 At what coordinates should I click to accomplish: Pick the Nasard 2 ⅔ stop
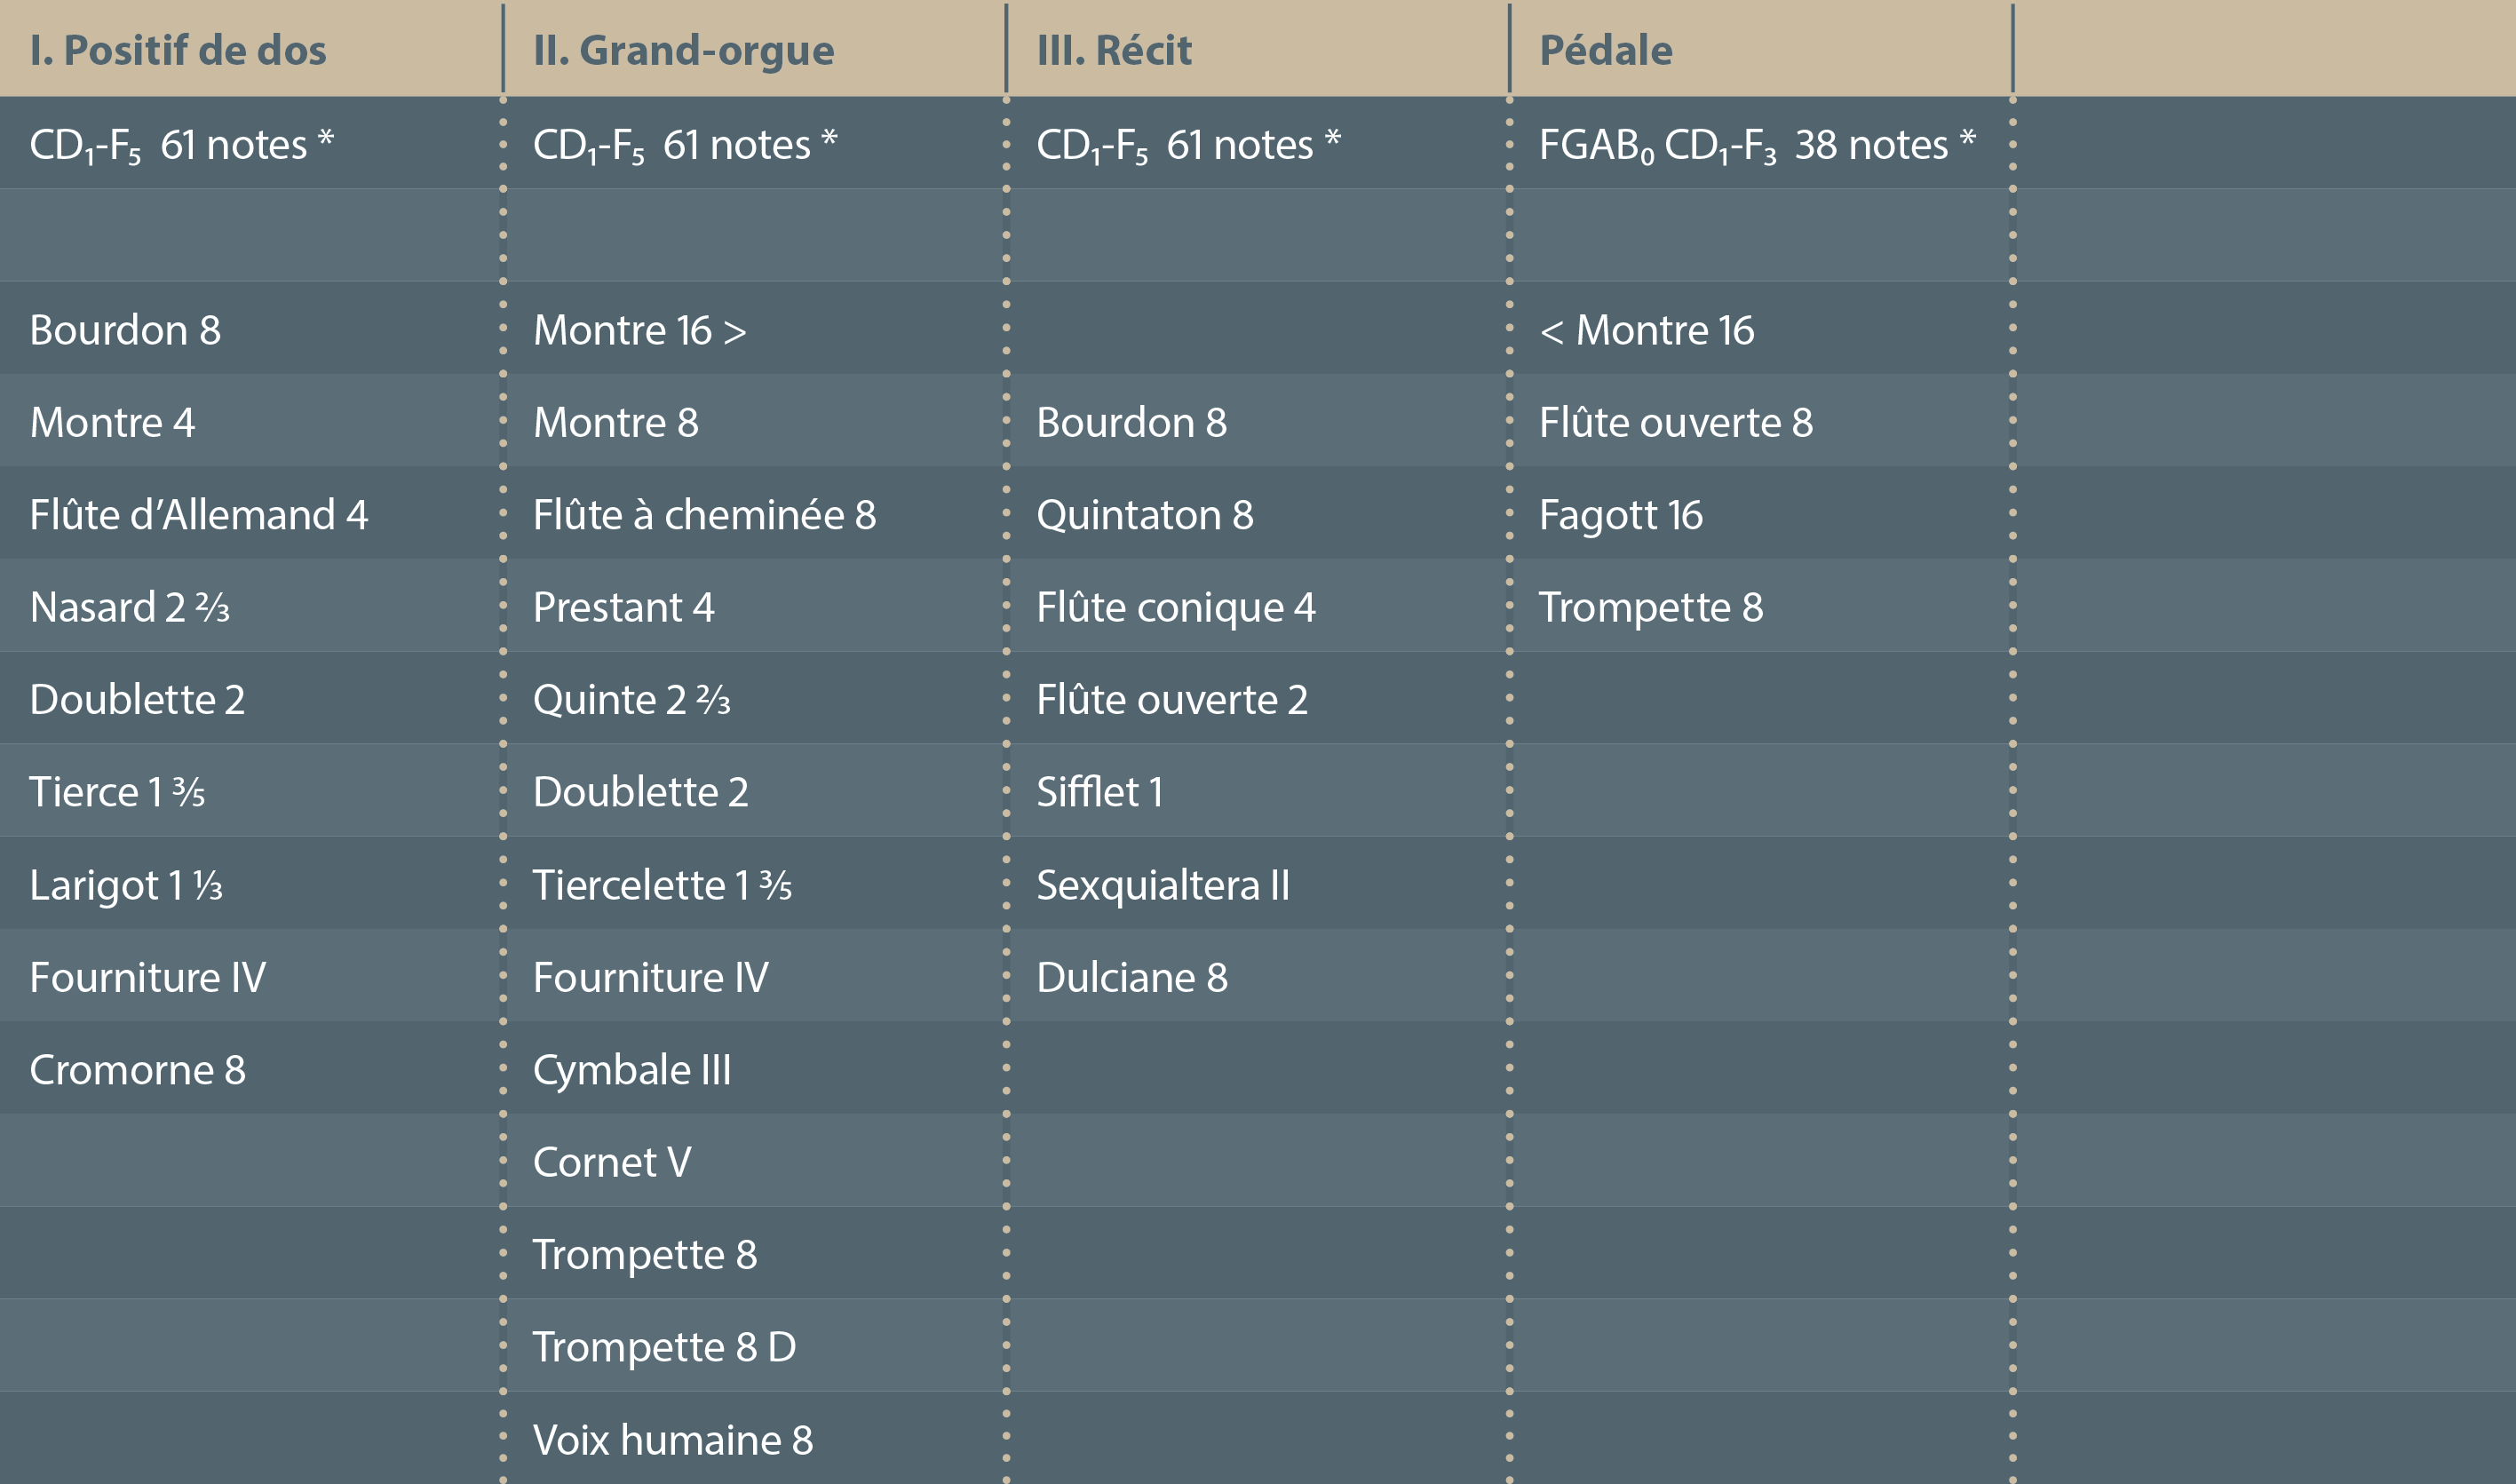coord(129,607)
